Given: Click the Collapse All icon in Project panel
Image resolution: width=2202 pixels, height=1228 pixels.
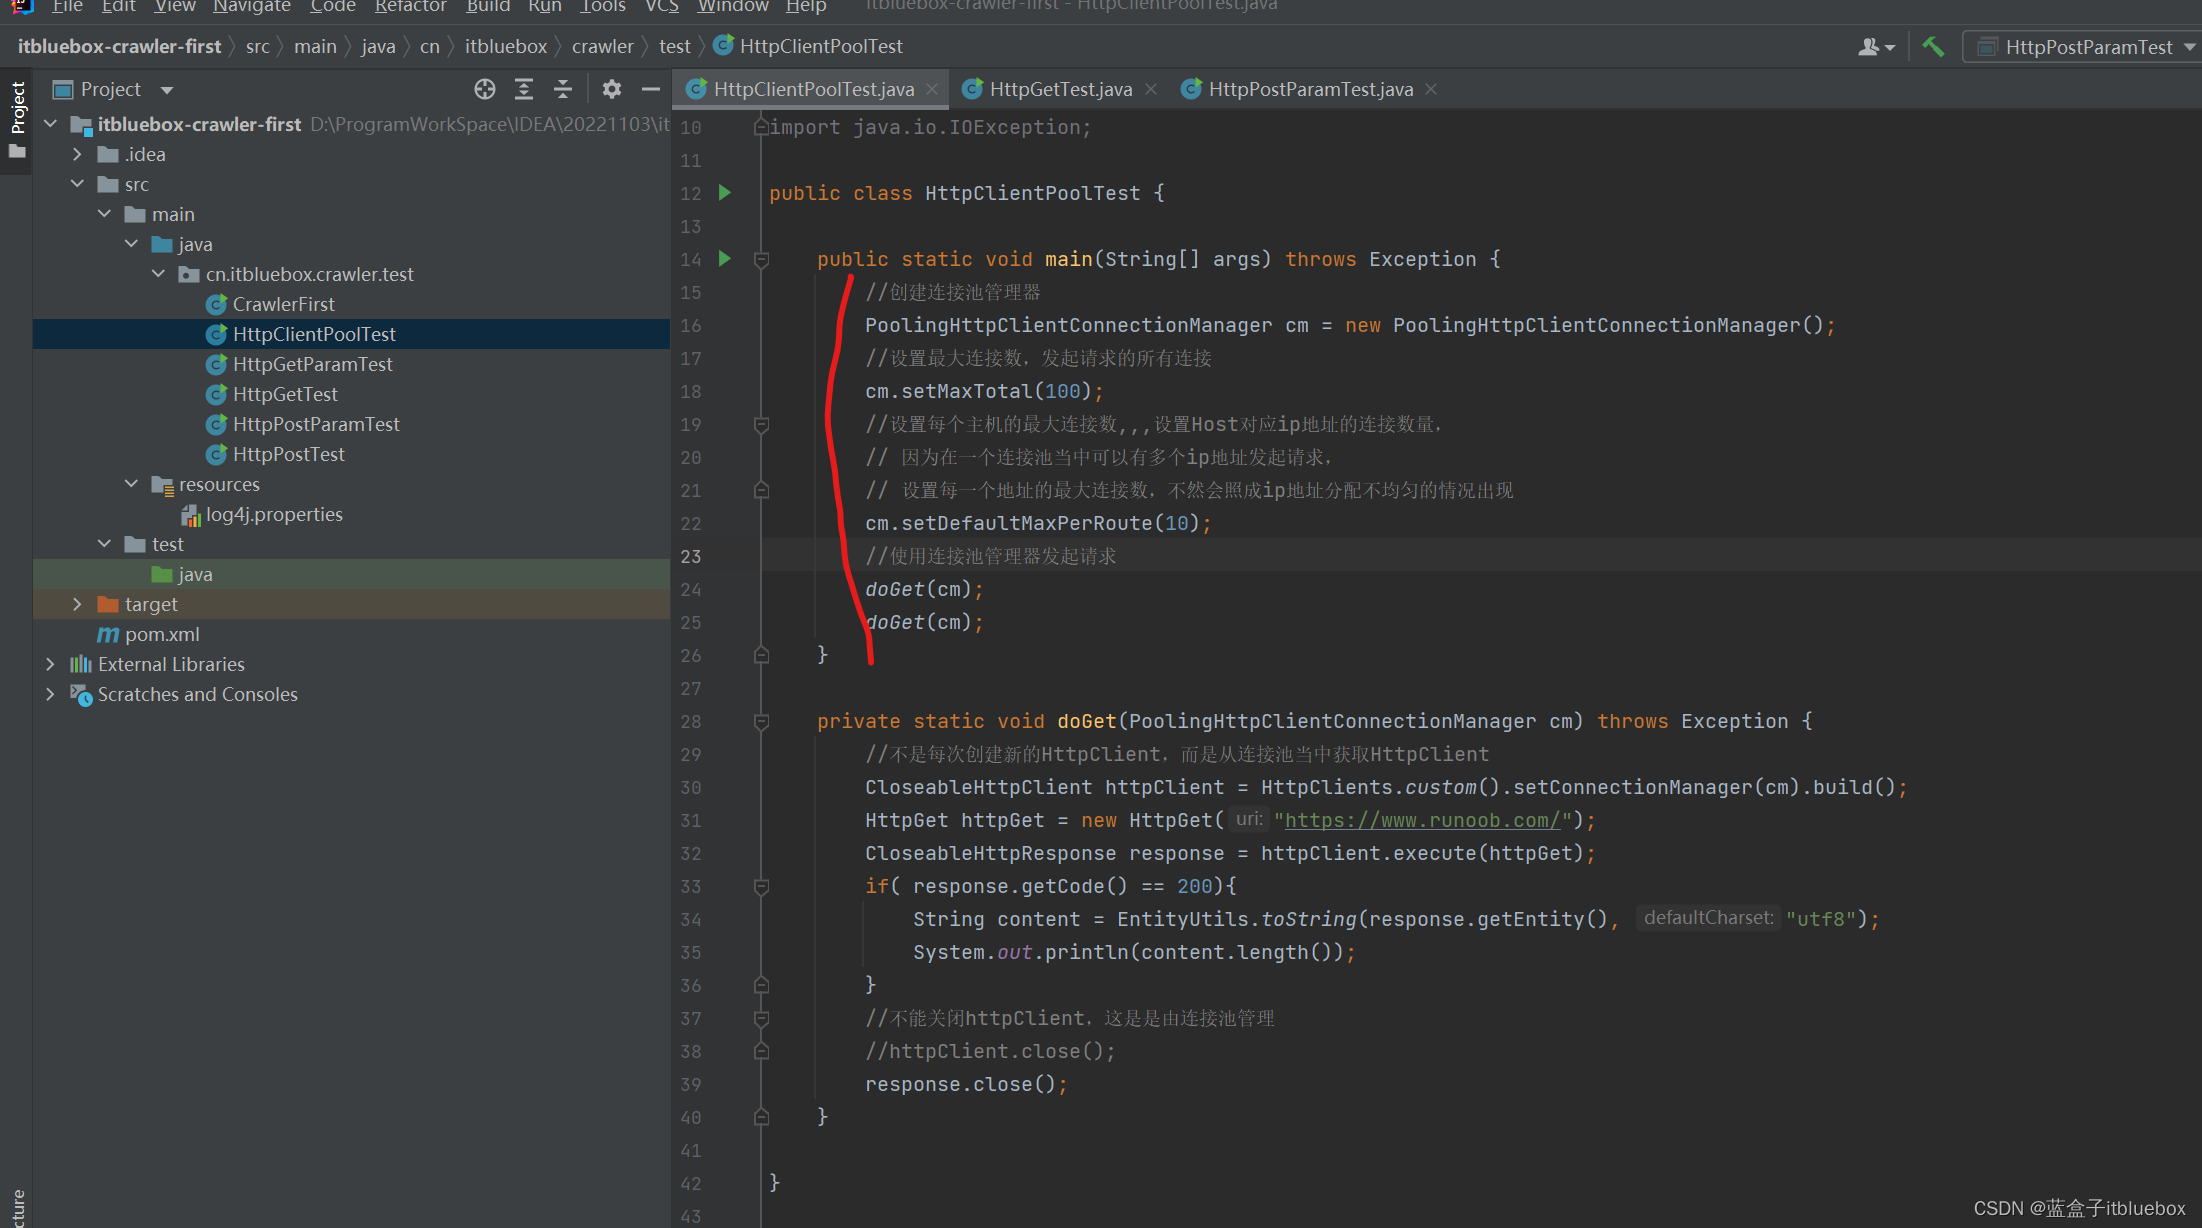Looking at the screenshot, I should point(563,89).
